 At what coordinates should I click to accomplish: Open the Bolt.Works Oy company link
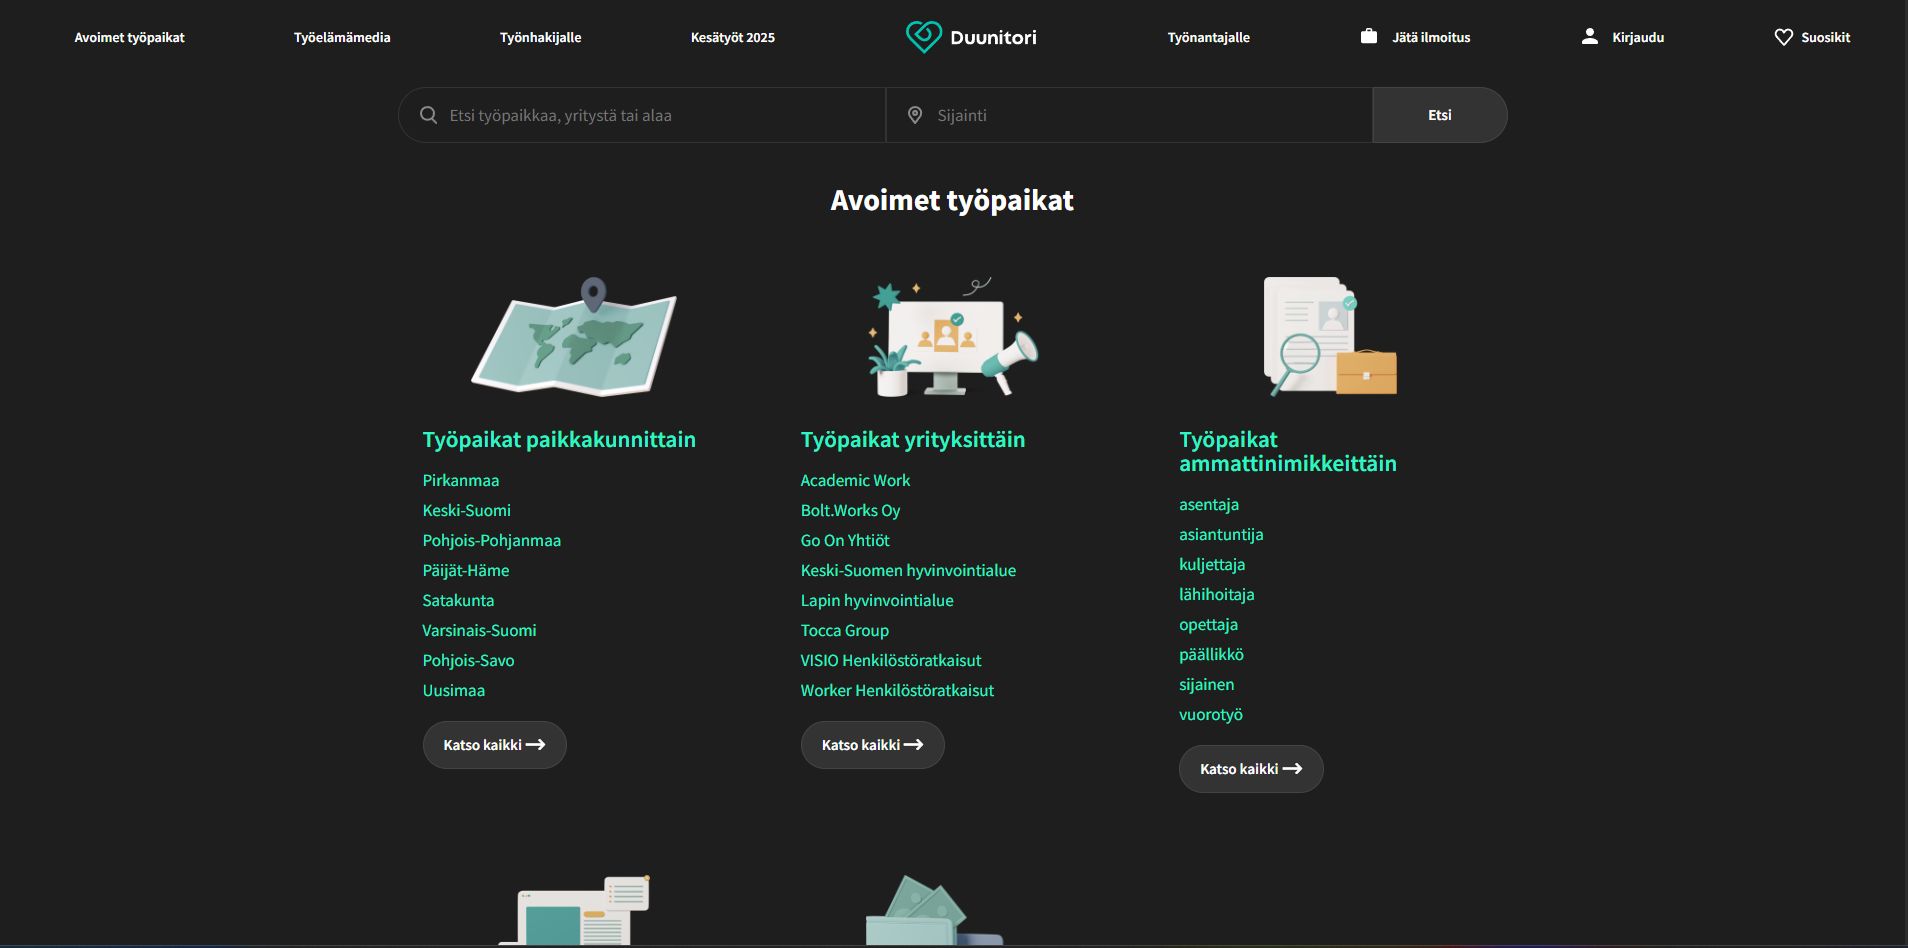tap(850, 510)
